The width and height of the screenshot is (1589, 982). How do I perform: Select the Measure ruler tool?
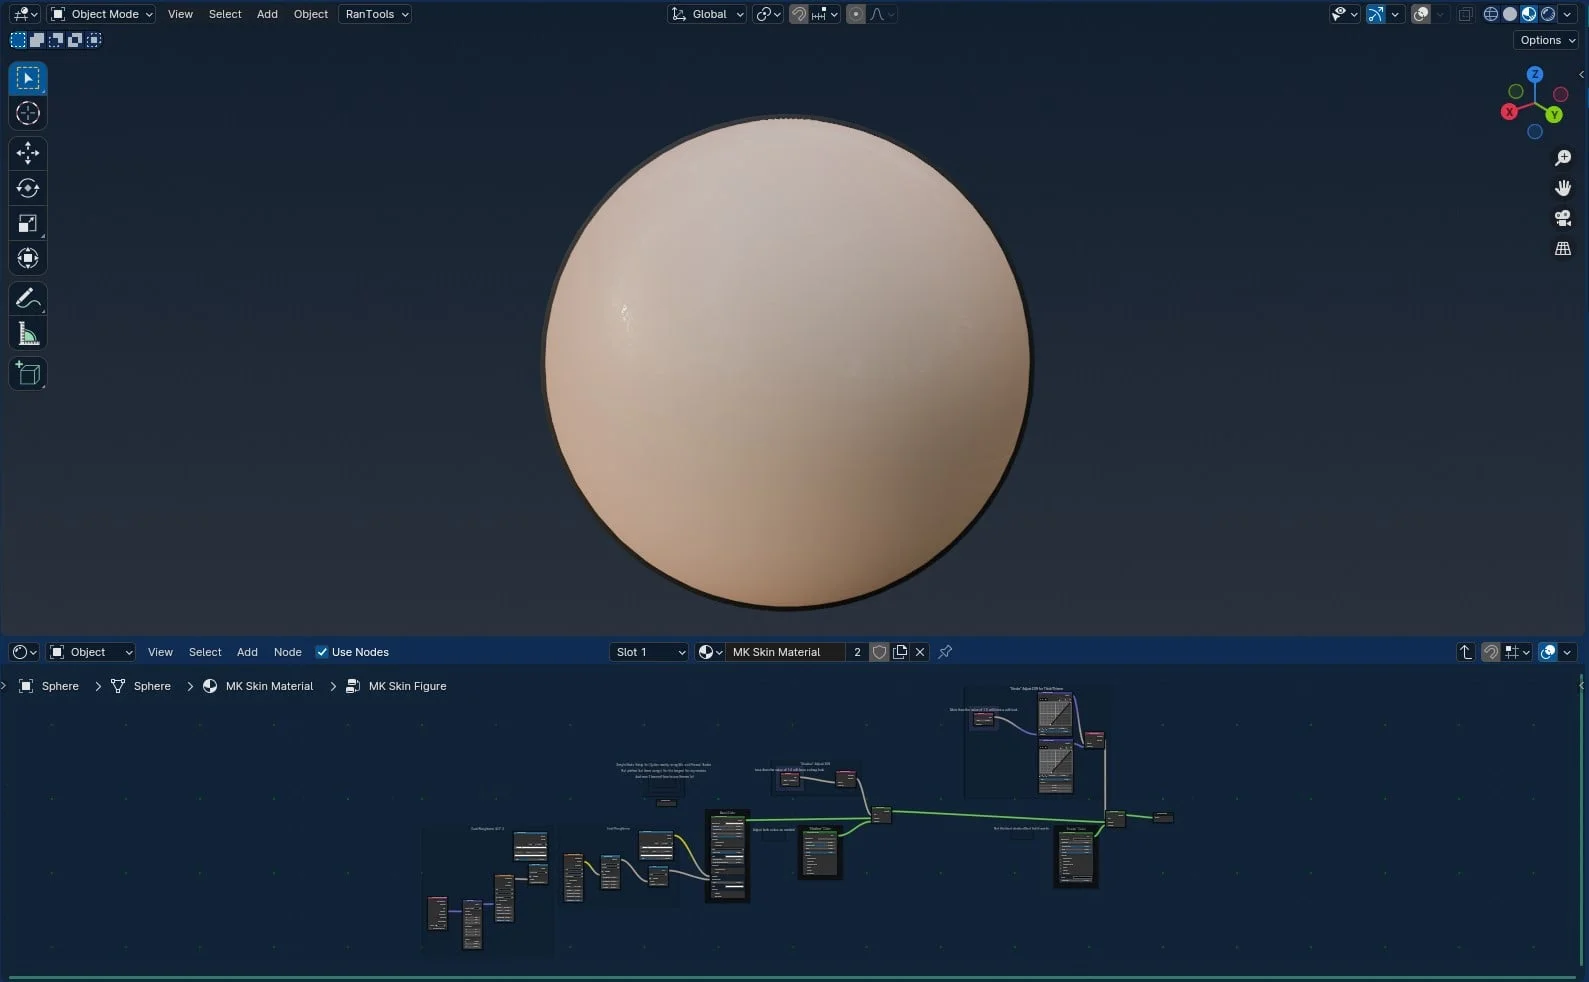[28, 334]
